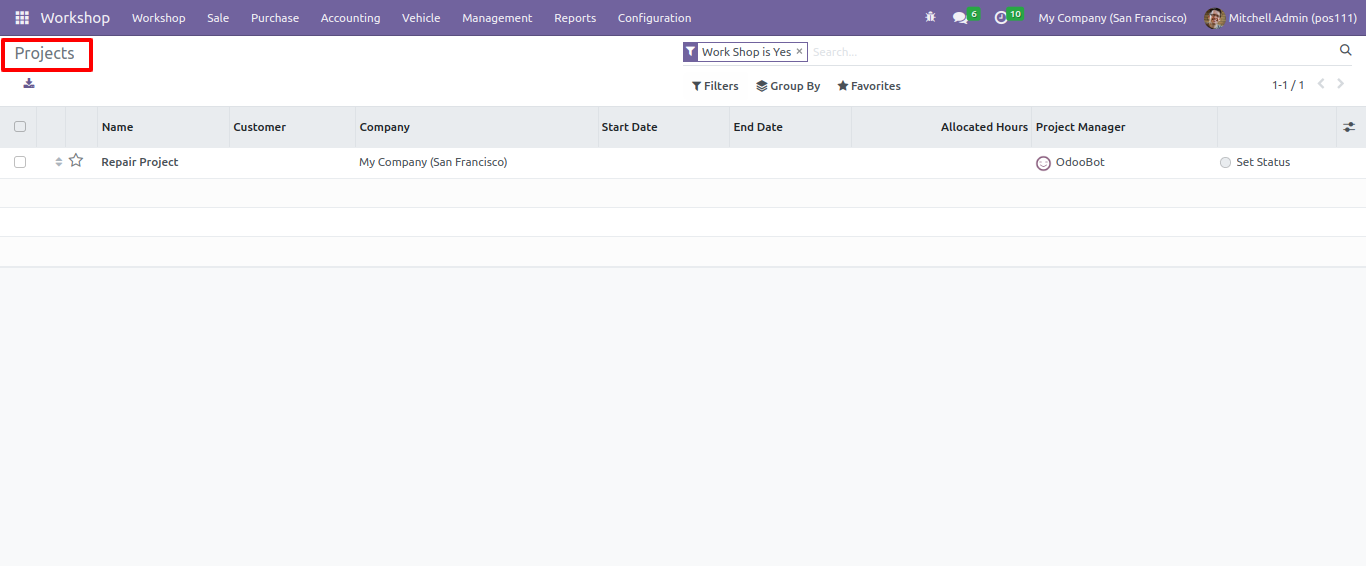Tick the Repair Project row checkbox
1366x566 pixels.
click(20, 162)
